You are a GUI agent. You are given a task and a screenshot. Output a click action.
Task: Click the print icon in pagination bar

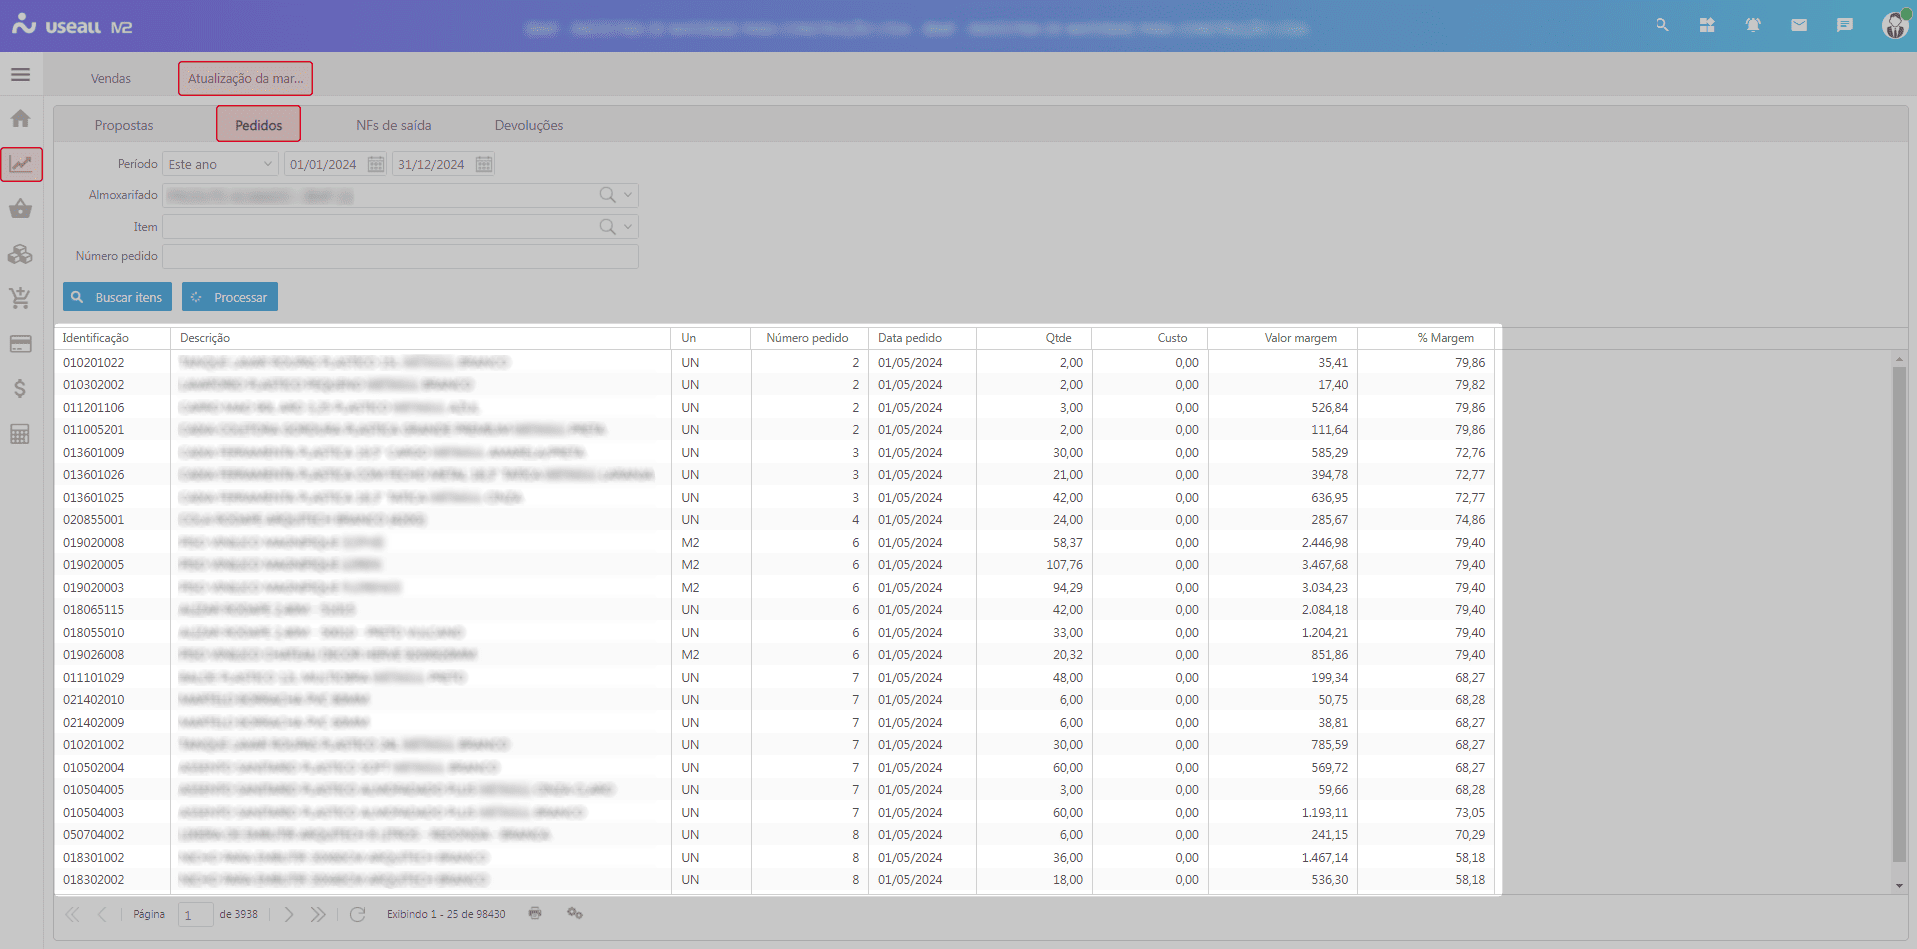tap(535, 913)
